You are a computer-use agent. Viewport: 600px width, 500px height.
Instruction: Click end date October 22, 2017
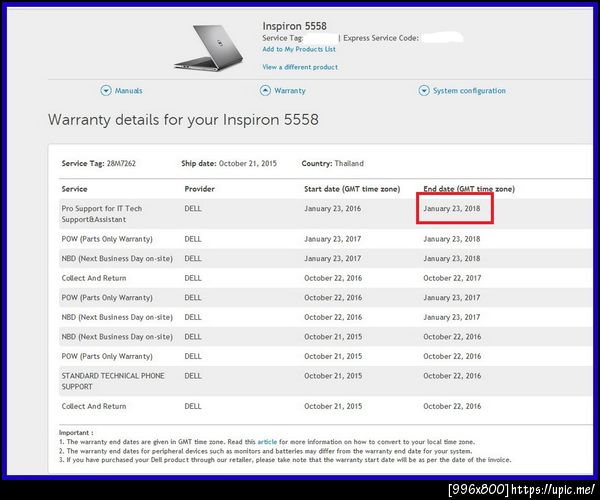tap(452, 278)
